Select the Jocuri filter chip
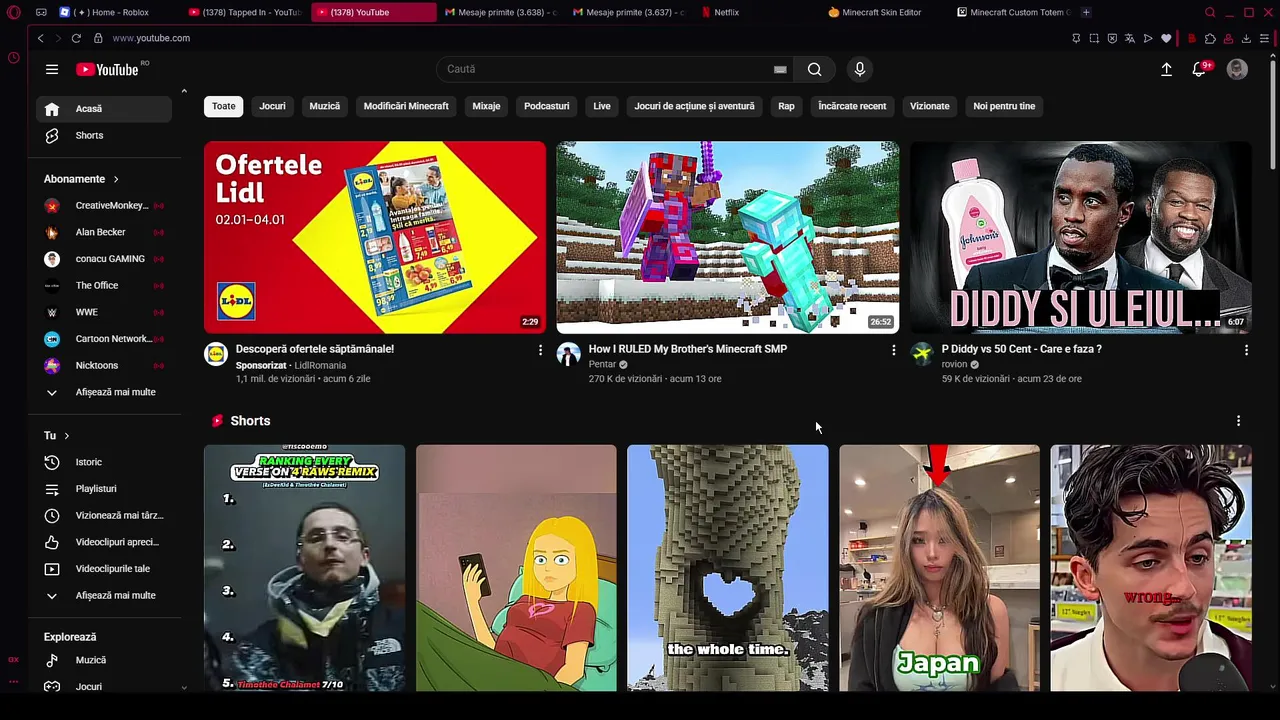 tap(272, 106)
